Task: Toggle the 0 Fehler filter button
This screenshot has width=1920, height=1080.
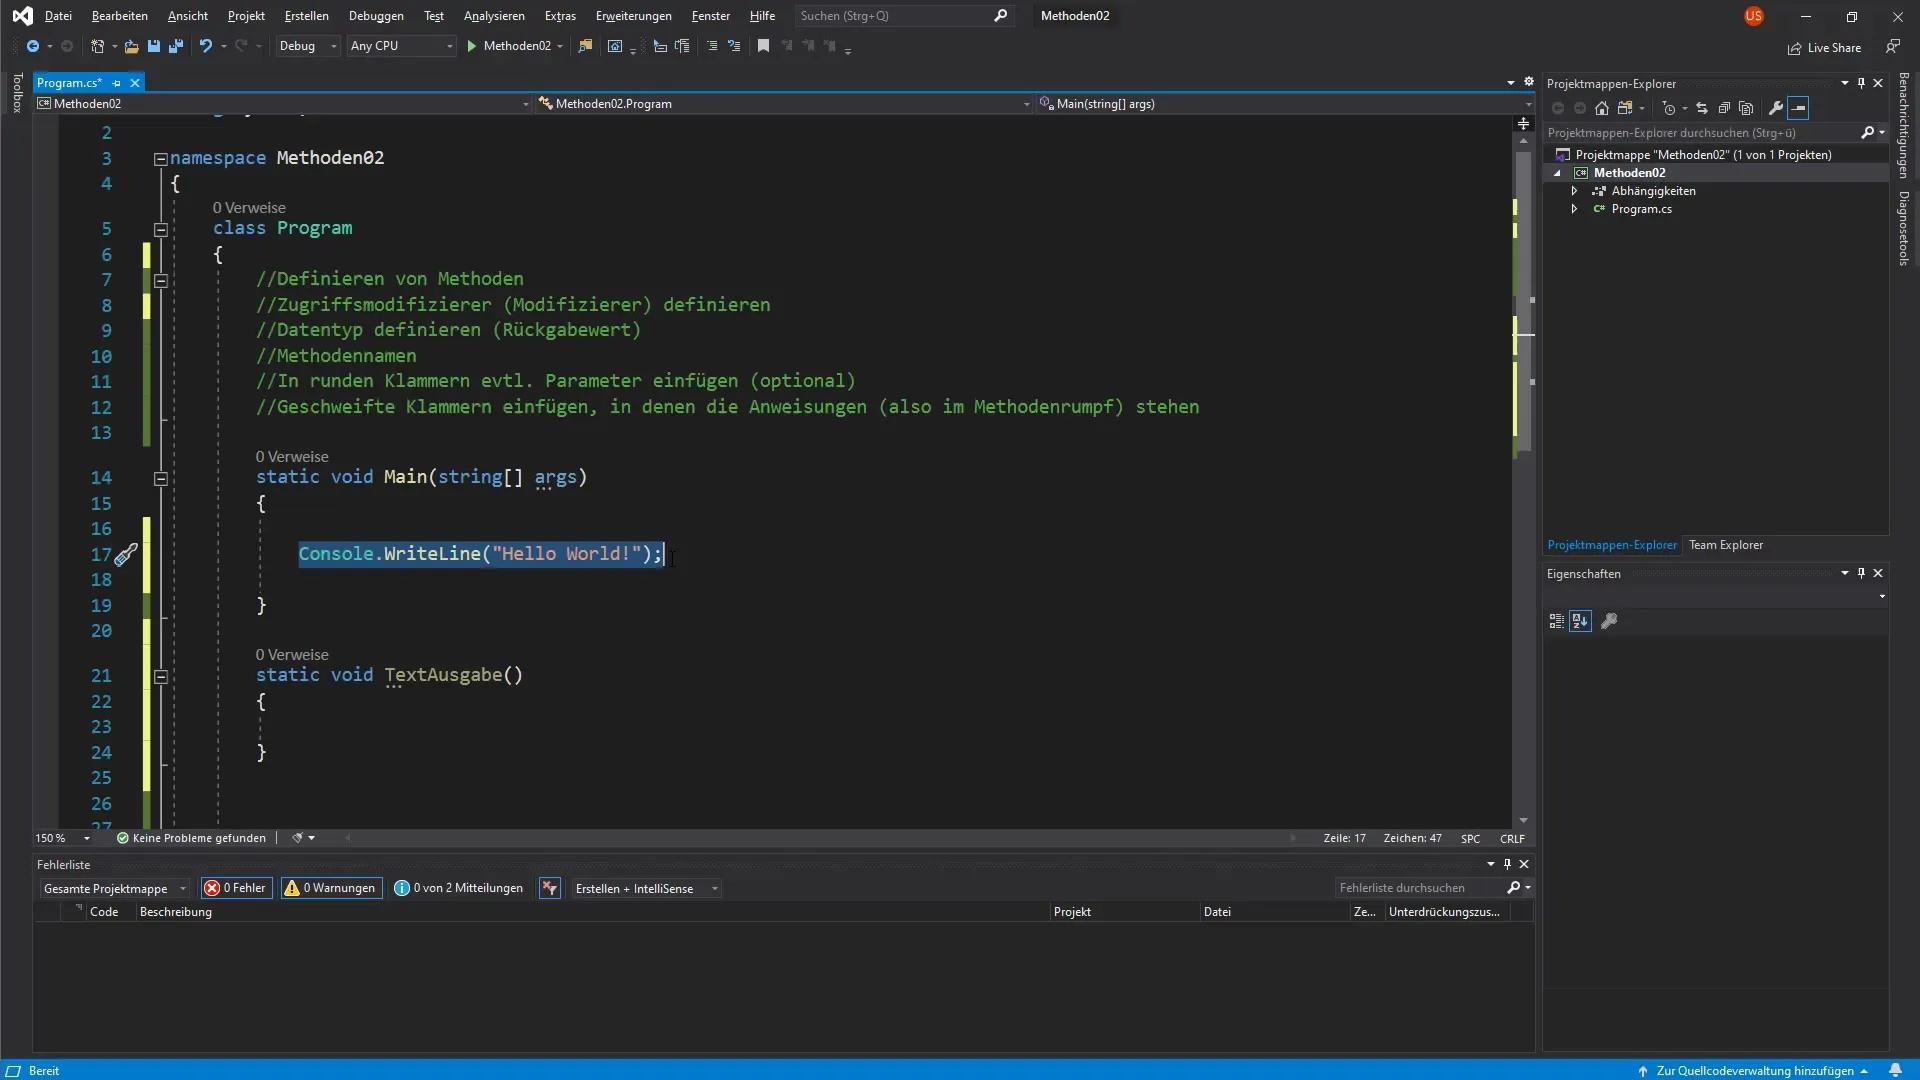Action: coord(237,888)
